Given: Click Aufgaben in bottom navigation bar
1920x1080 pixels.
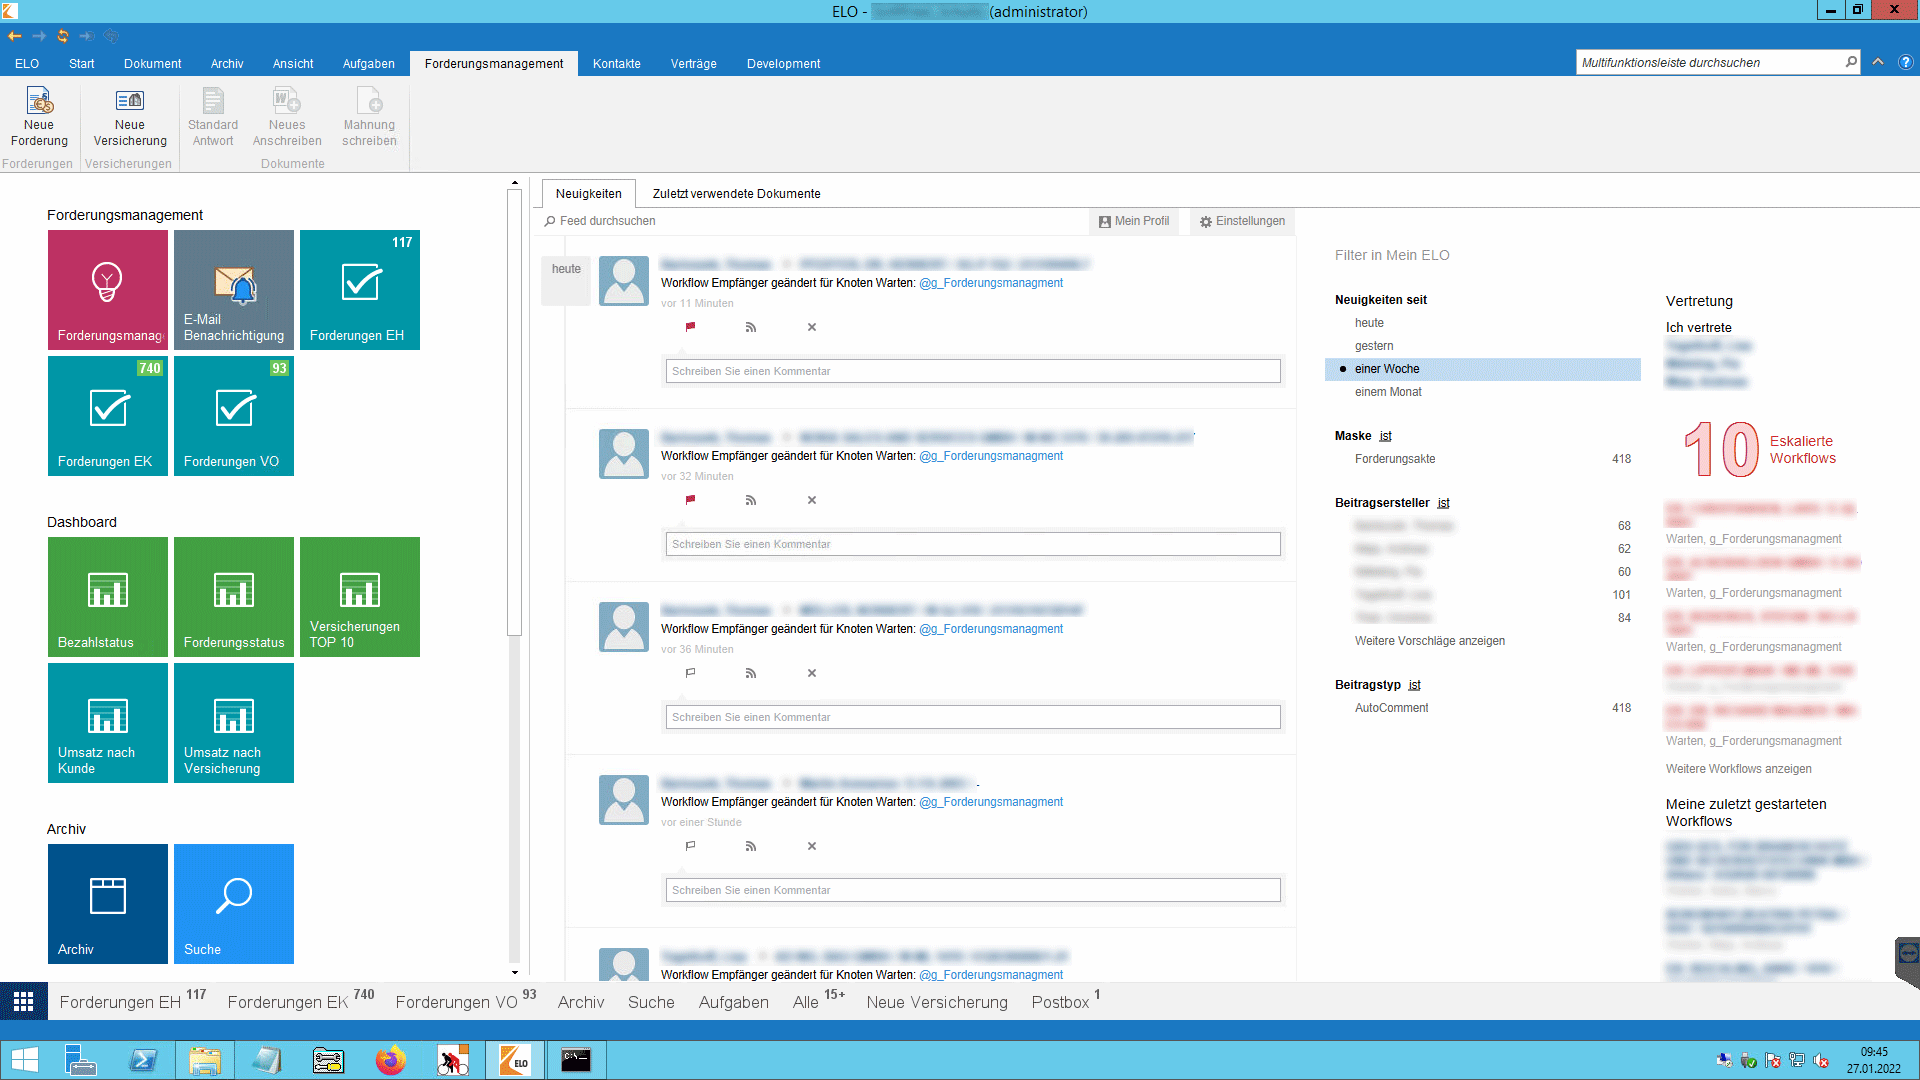Looking at the screenshot, I should point(734,1002).
